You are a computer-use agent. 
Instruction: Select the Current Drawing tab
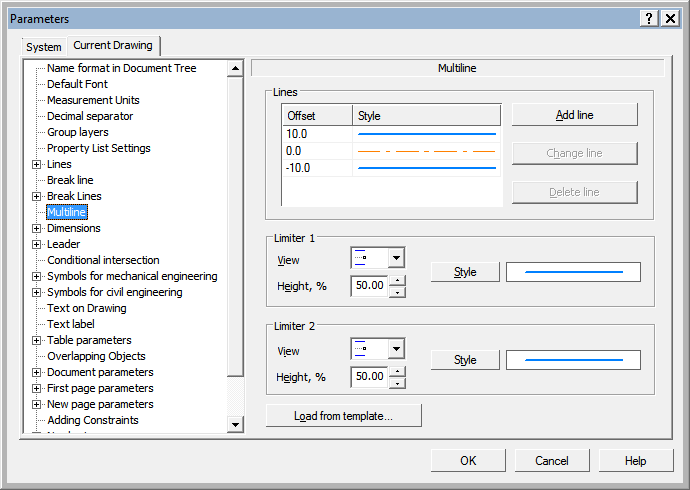[113, 46]
